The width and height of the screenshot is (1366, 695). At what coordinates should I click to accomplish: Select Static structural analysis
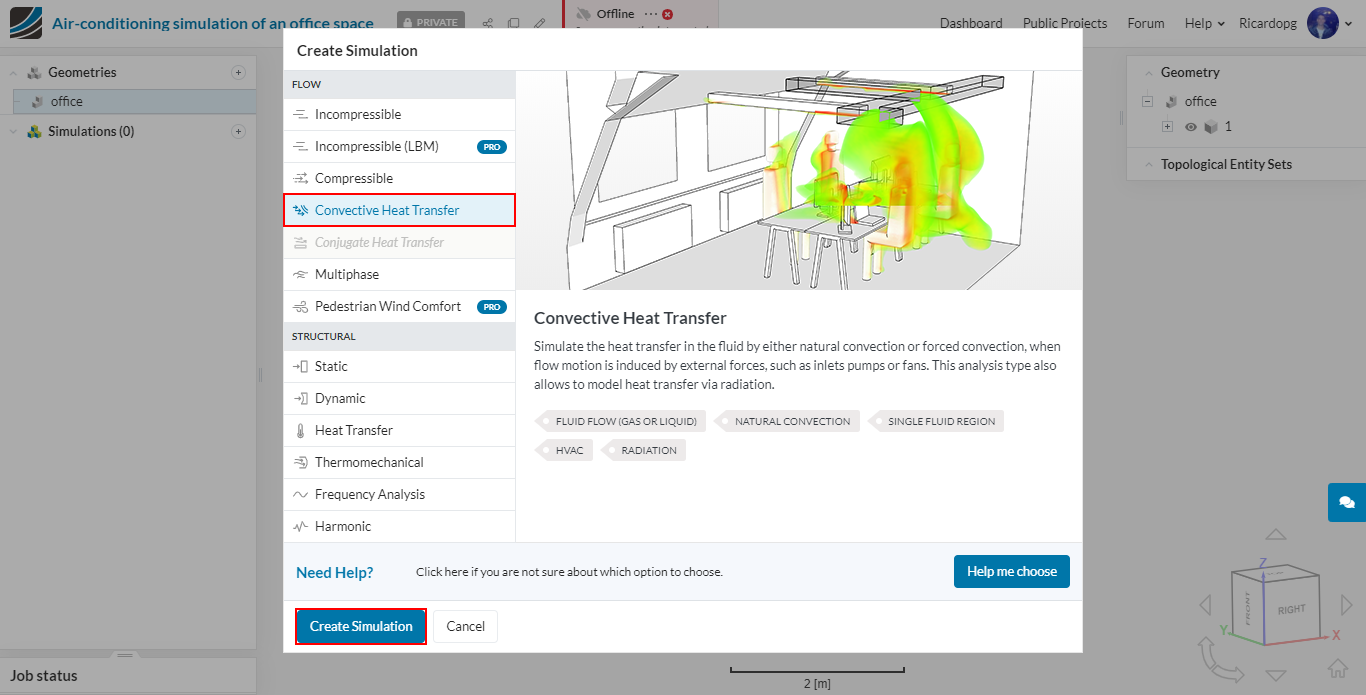(399, 366)
